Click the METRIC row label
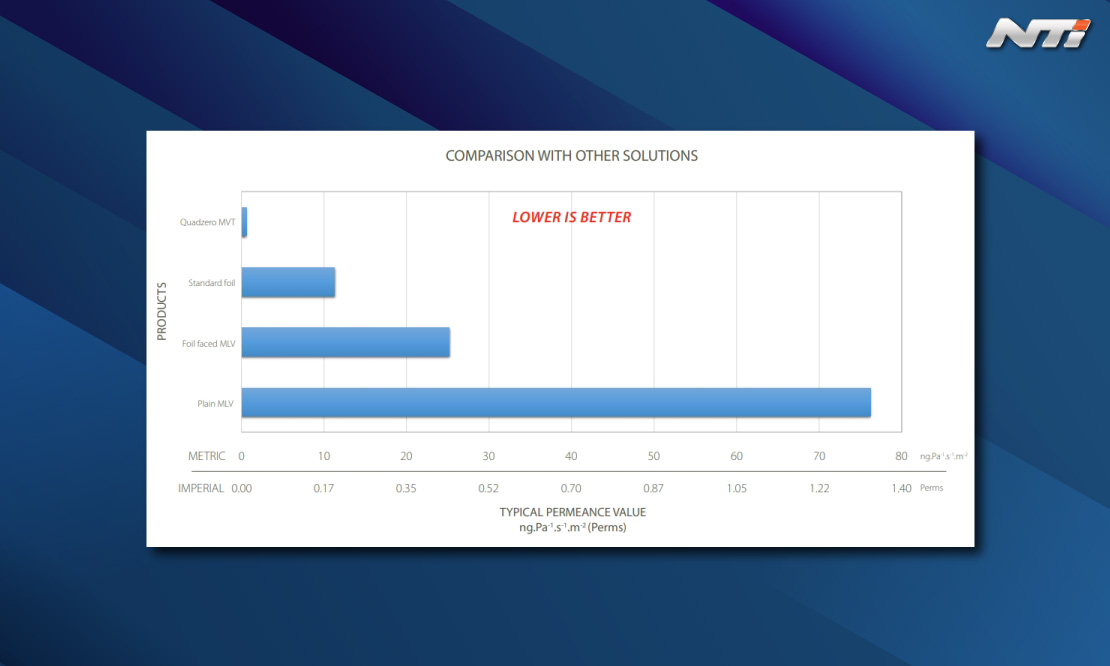This screenshot has width=1110, height=666. (x=207, y=457)
